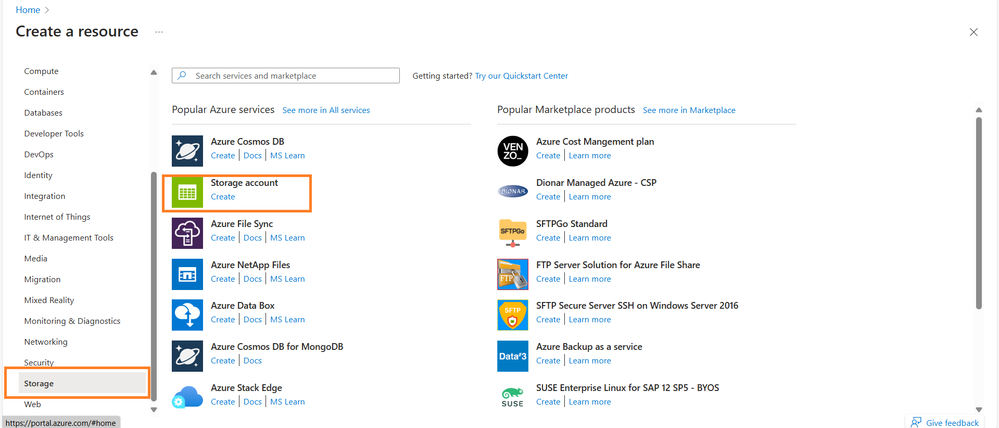Click the category list scroll down arrow
Viewport: 999px width, 428px height.
[x=154, y=409]
